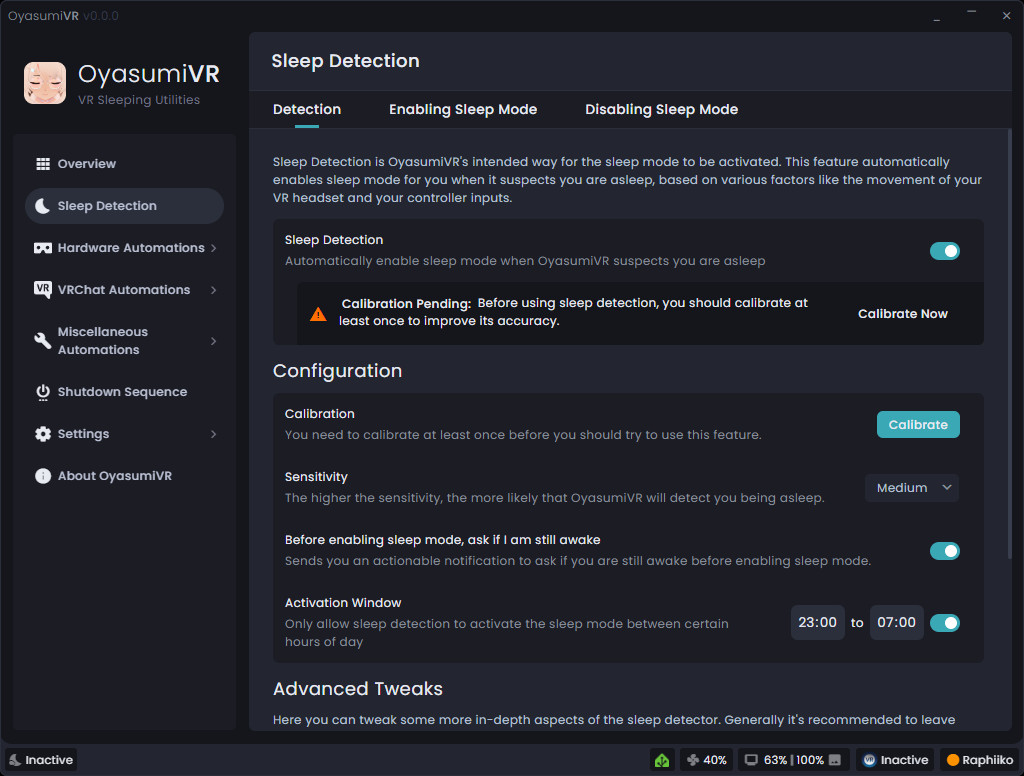This screenshot has height=776, width=1024.
Task: Click the 23:00 start time field
Action: click(818, 622)
